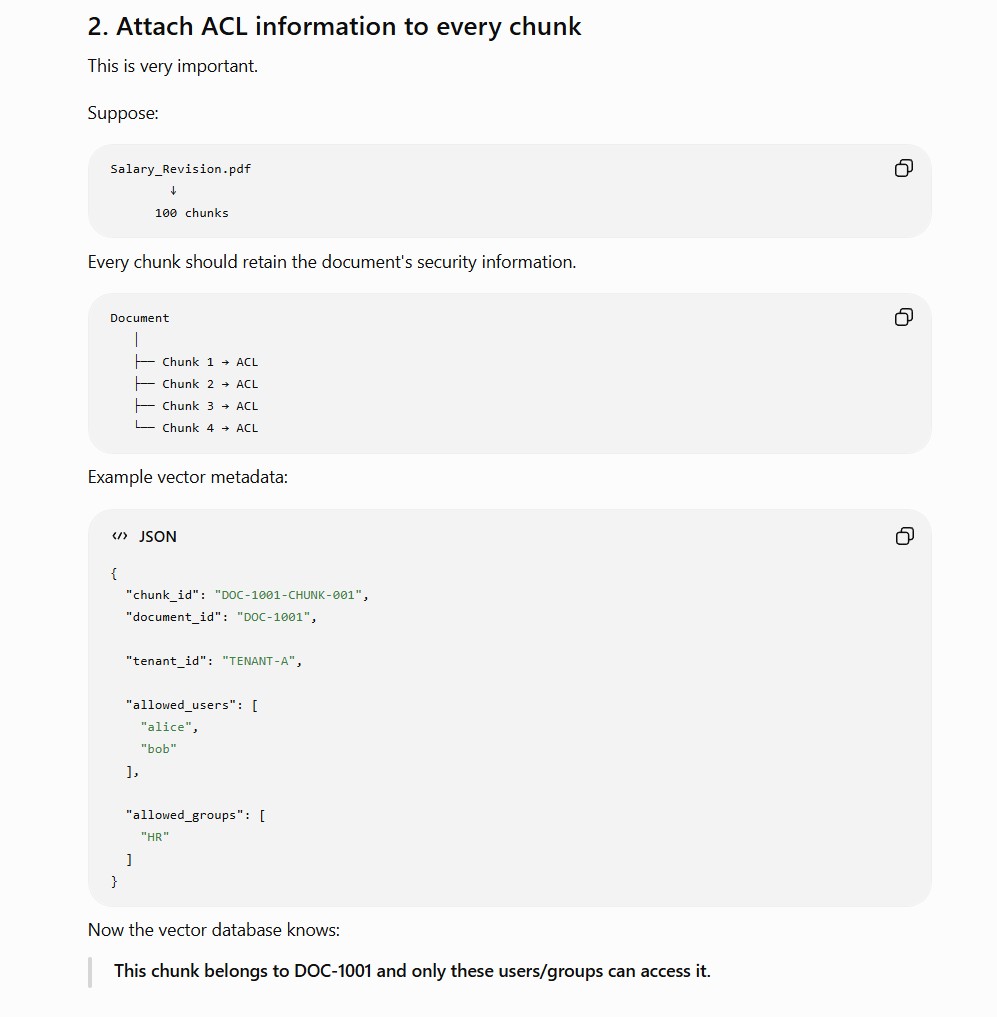Viewport: 997px width, 1017px height.
Task: Copy the JSON metadata code block
Action: coord(904,536)
